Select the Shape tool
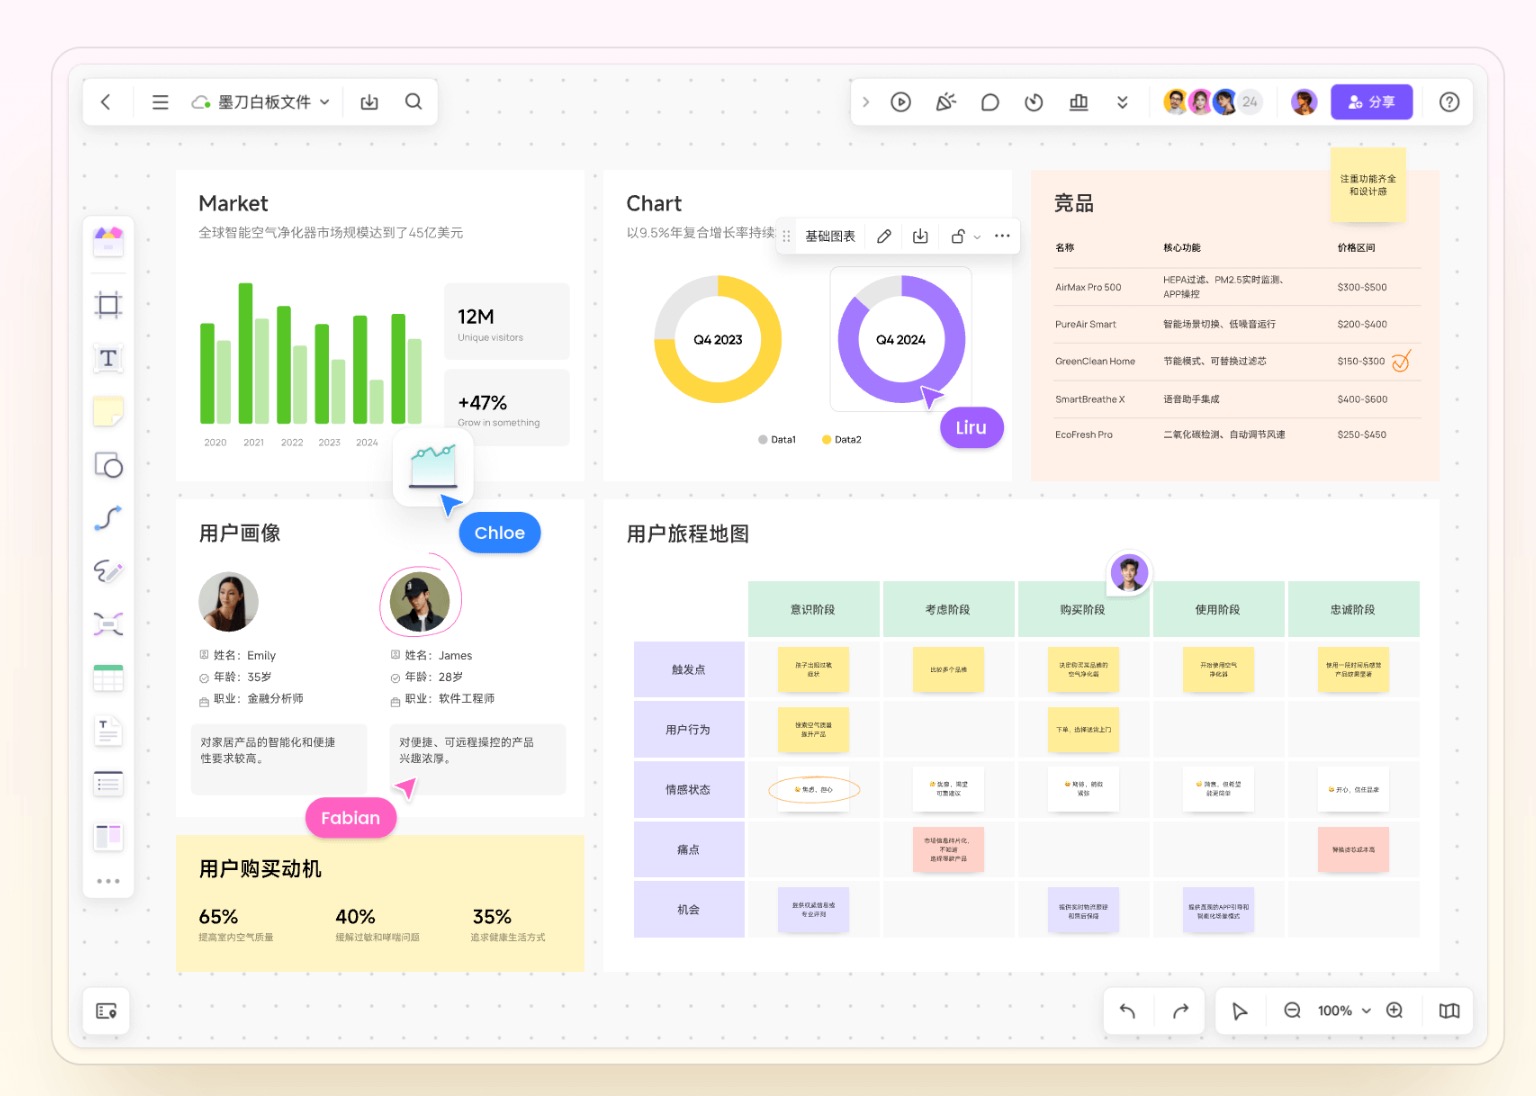Image resolution: width=1536 pixels, height=1096 pixels. pos(108,466)
